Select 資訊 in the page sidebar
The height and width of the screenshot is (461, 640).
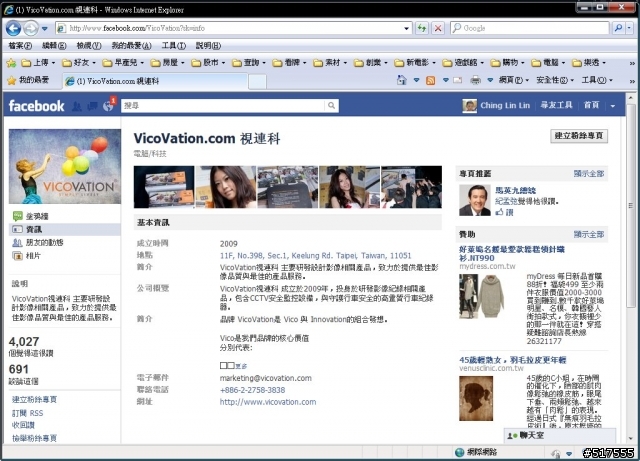click(x=65, y=229)
